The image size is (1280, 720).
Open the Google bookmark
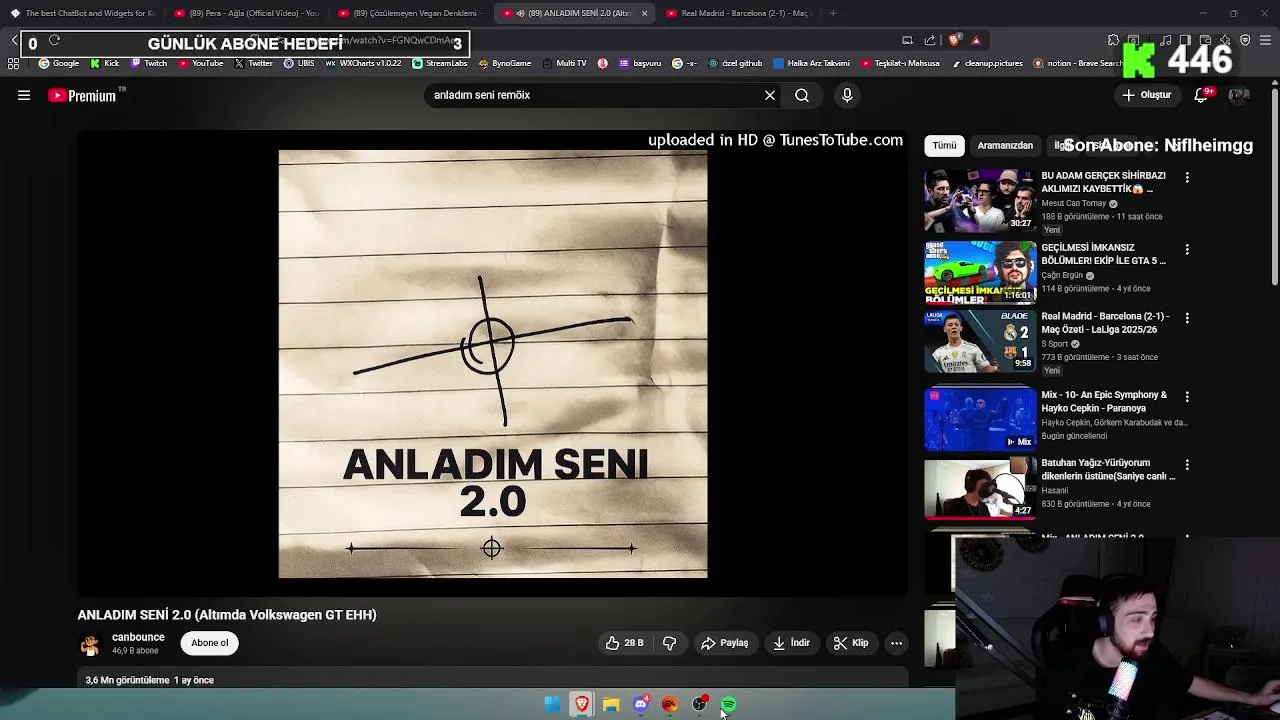(59, 63)
